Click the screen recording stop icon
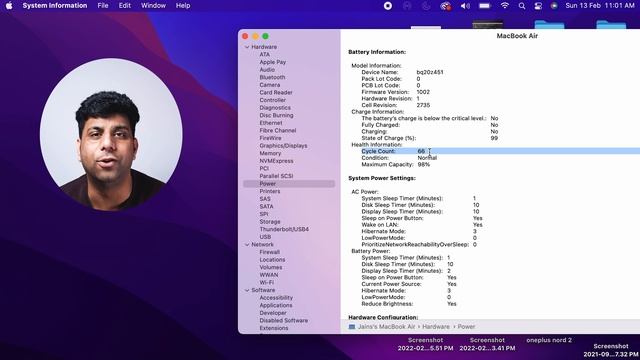 [x=388, y=6]
